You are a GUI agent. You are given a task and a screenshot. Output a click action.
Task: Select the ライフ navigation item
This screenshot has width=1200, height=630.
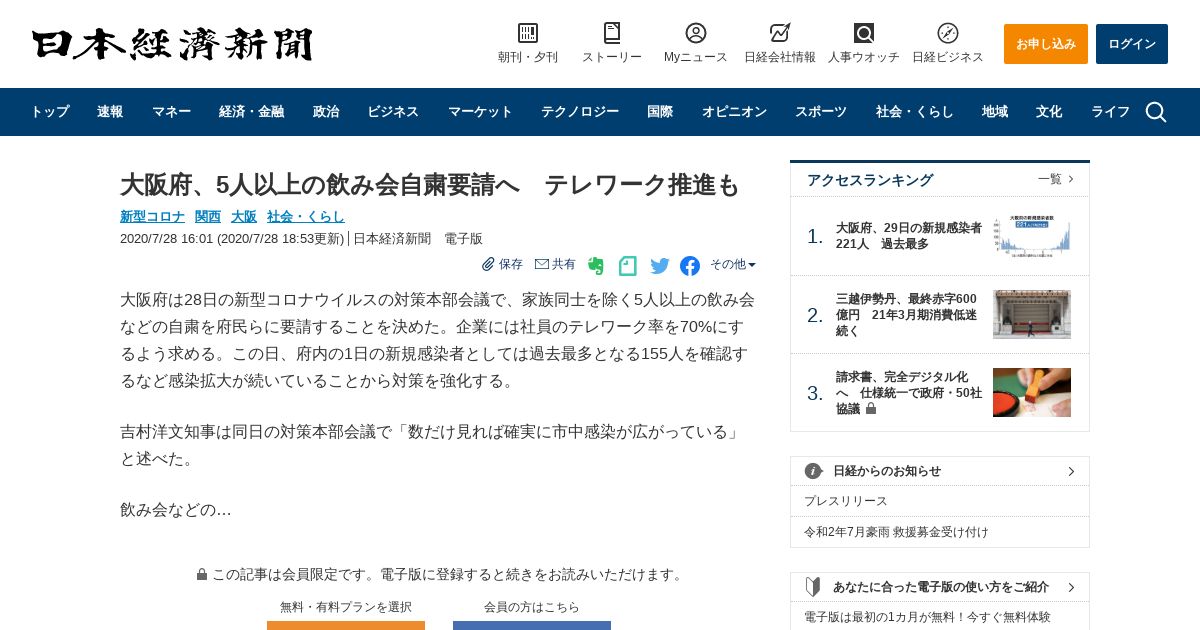[x=1110, y=112]
